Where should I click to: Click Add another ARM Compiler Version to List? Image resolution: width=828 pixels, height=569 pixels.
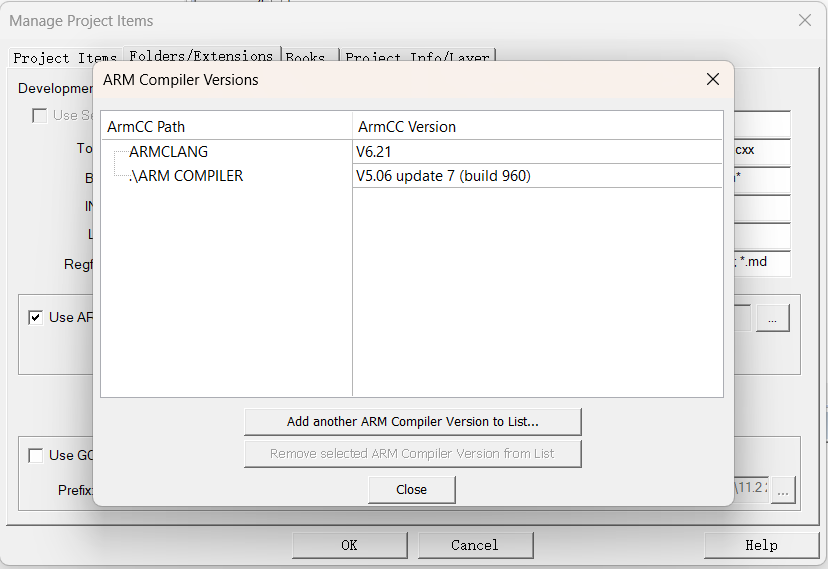pos(412,422)
